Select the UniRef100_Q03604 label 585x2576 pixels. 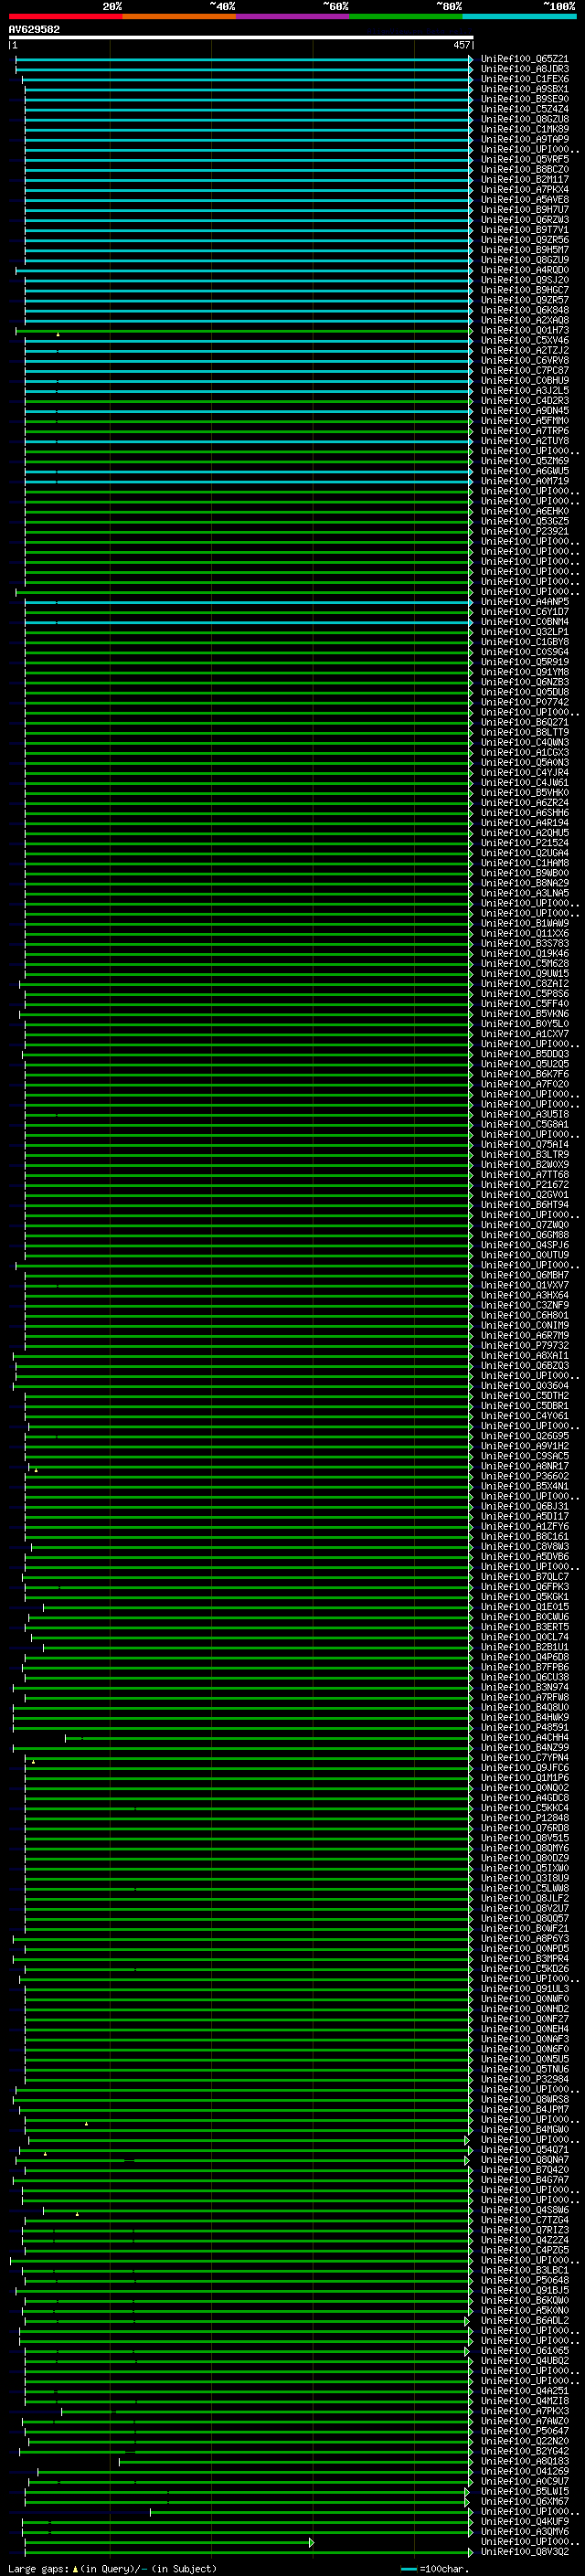[x=524, y=1386]
